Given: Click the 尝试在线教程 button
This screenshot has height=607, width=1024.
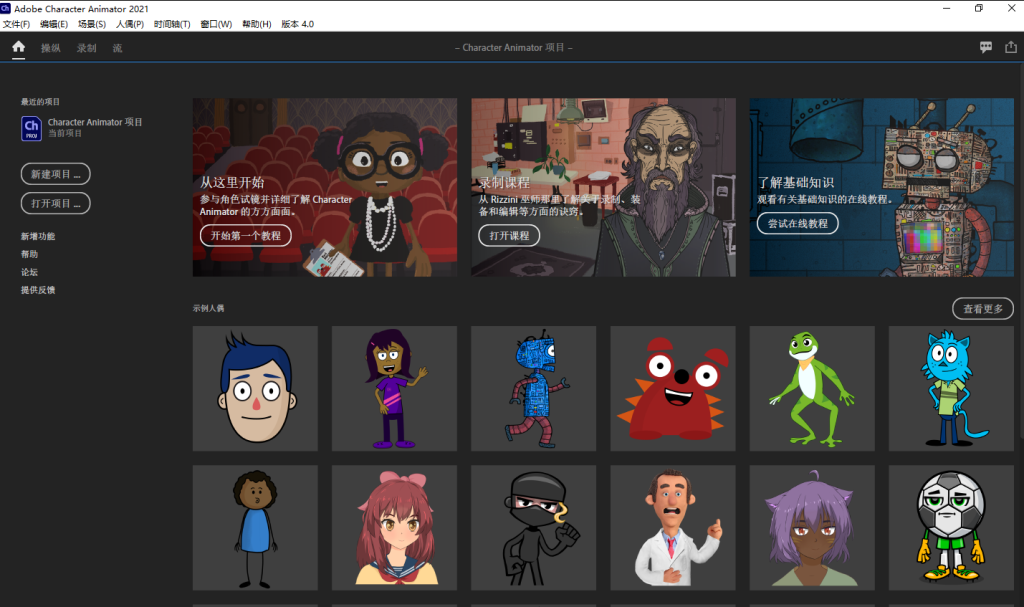Looking at the screenshot, I should point(797,224).
